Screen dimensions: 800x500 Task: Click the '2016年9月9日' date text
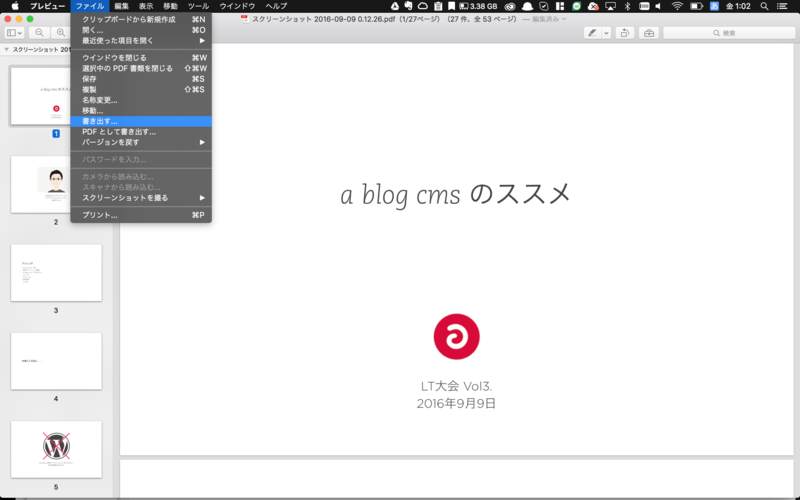[456, 404]
